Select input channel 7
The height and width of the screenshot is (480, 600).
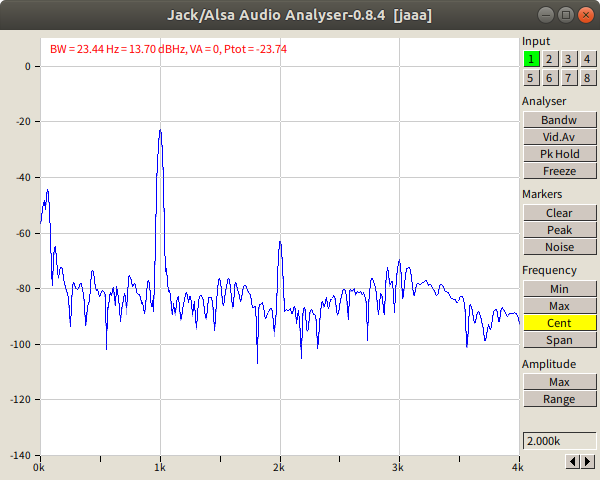point(569,78)
